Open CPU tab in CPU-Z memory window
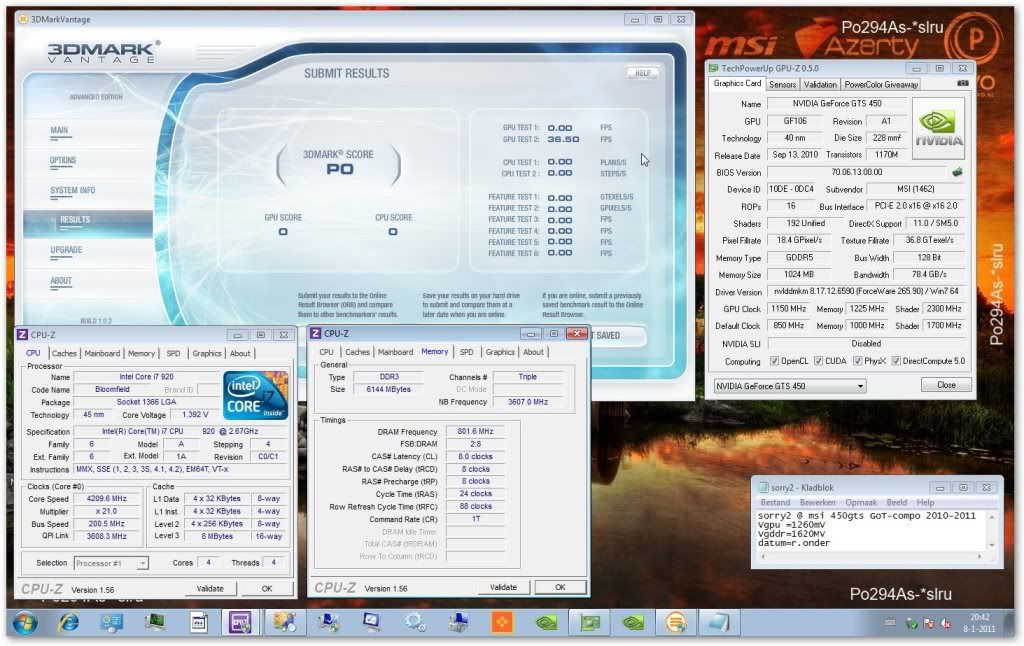1024x646 pixels. coord(327,352)
